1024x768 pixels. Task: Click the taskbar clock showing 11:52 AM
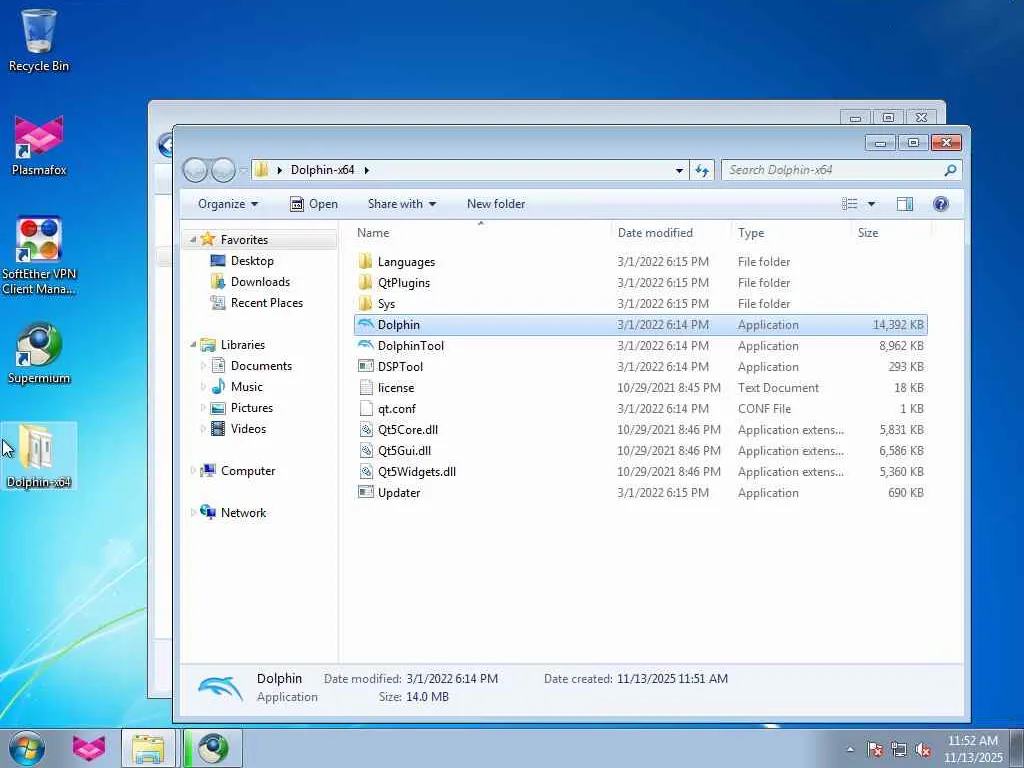click(972, 749)
